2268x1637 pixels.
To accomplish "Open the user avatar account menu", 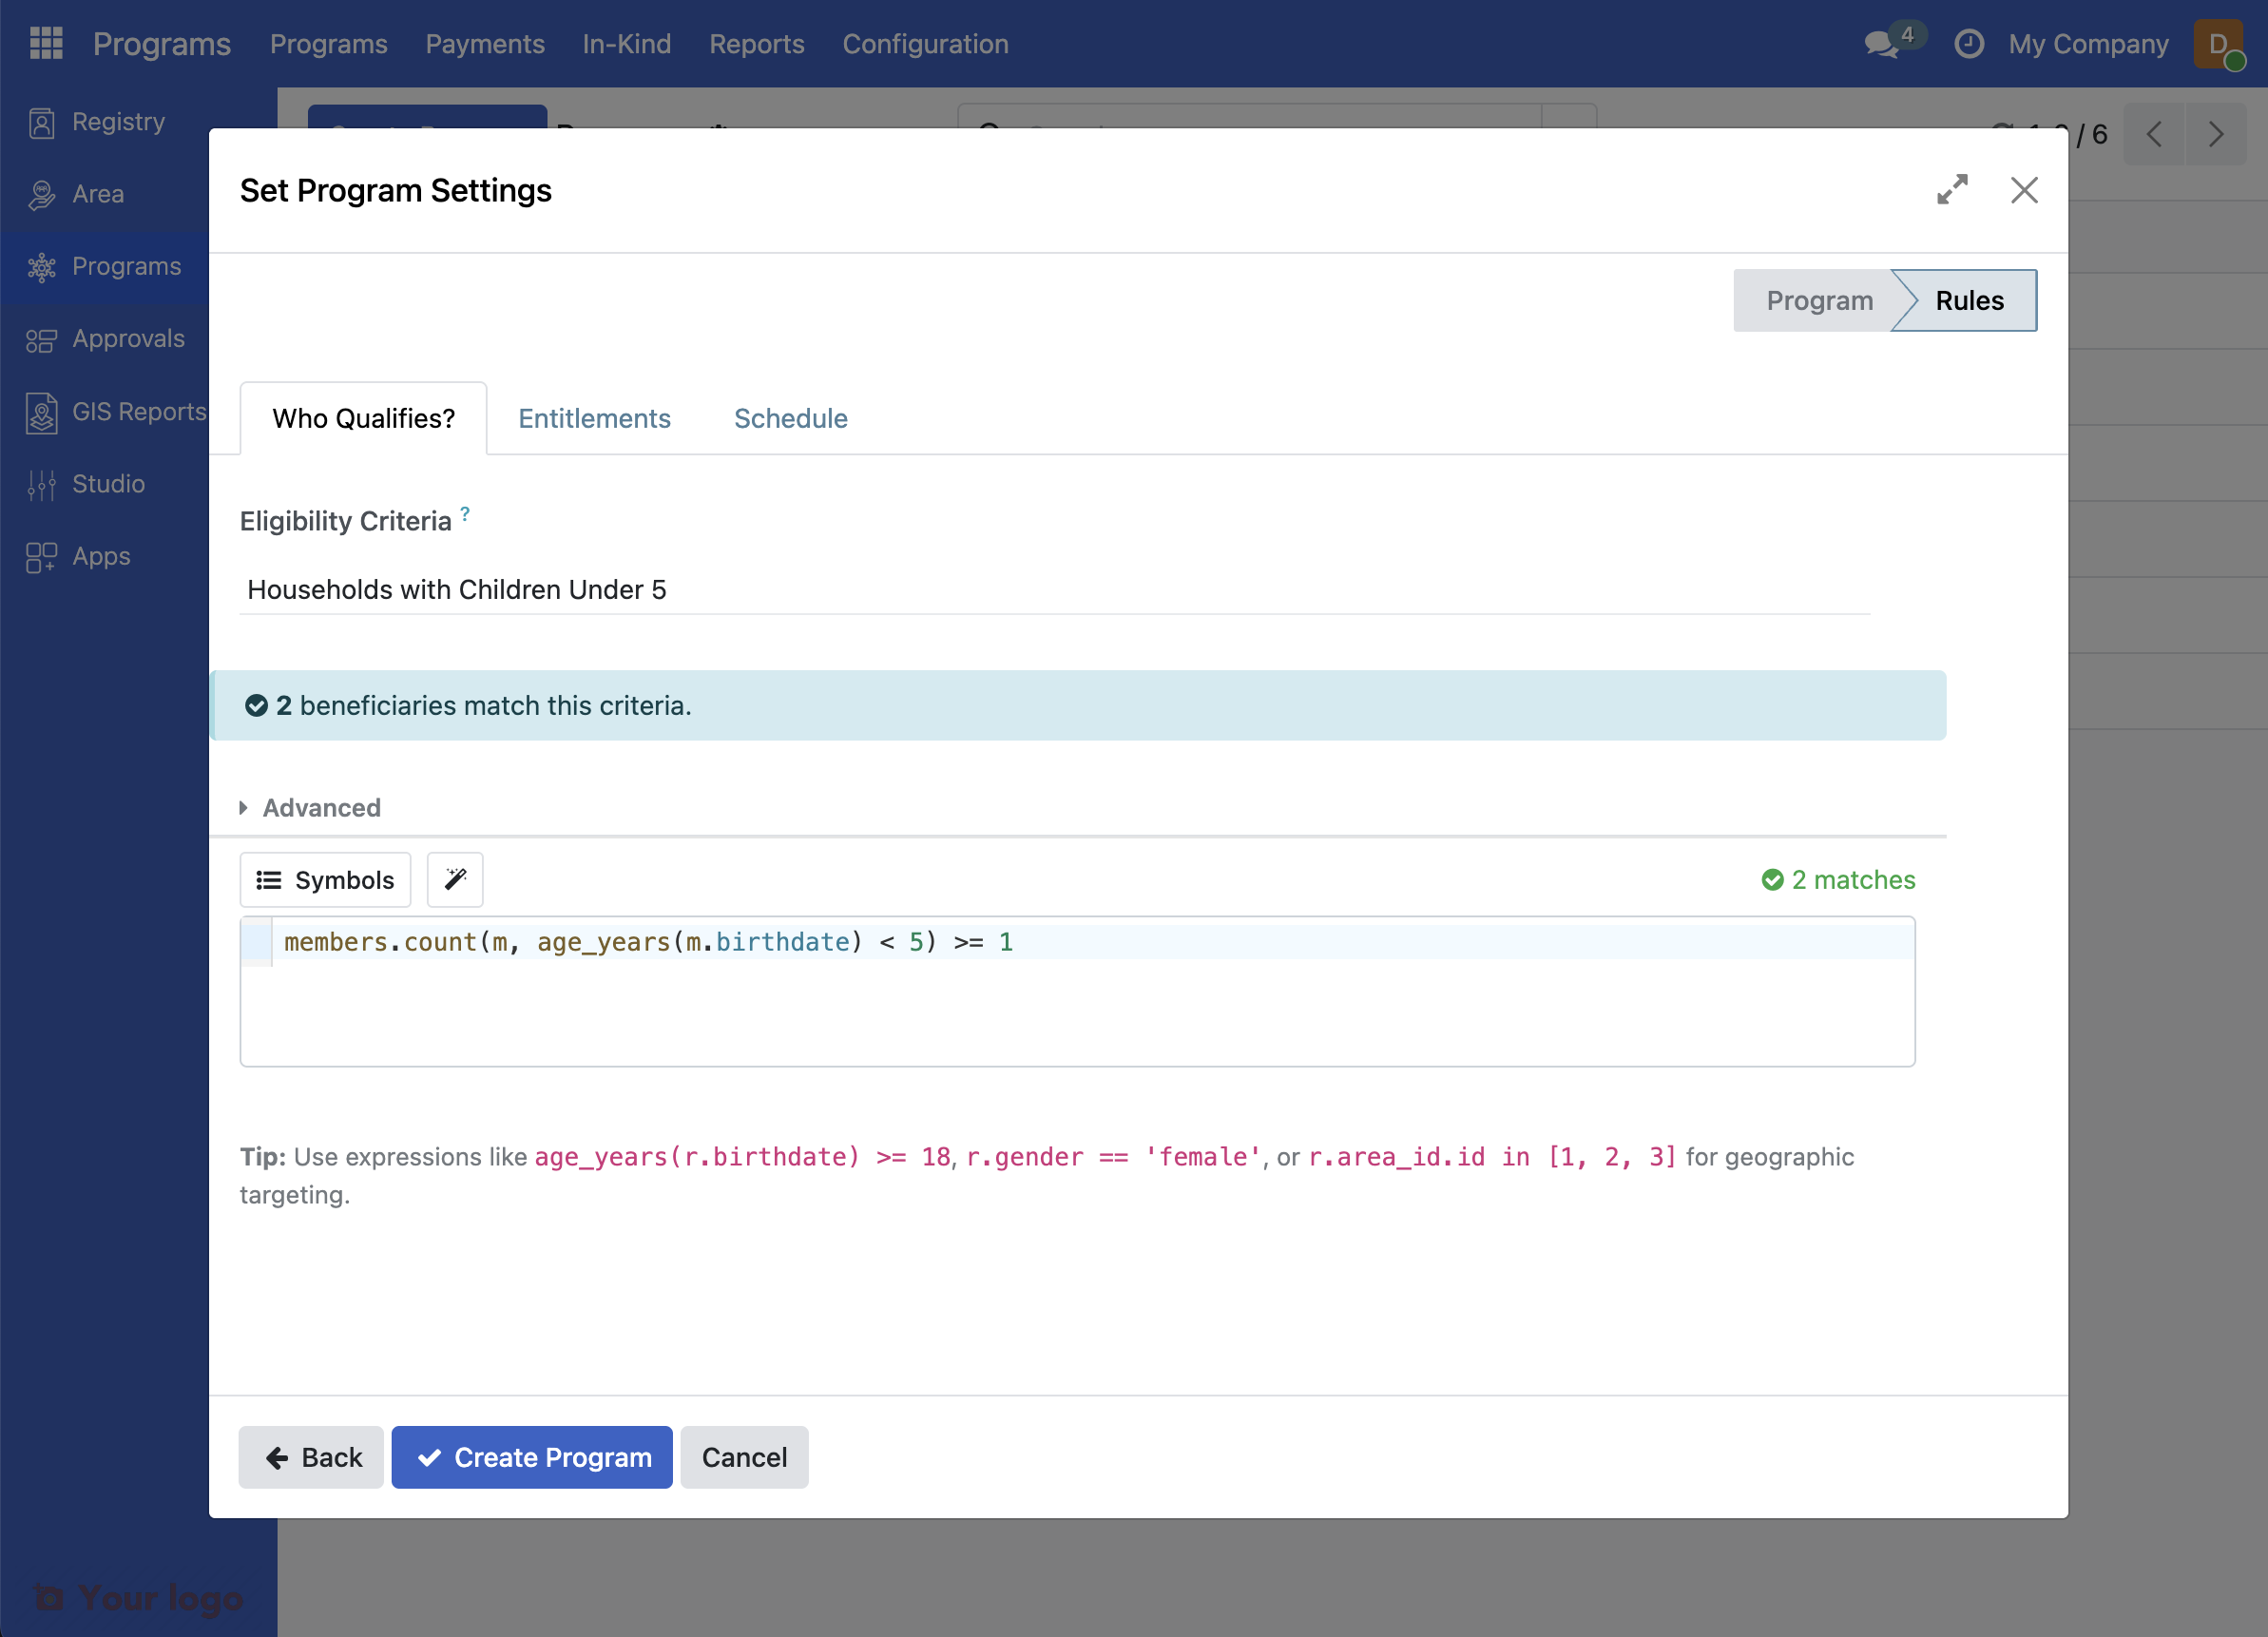I will [x=2218, y=44].
